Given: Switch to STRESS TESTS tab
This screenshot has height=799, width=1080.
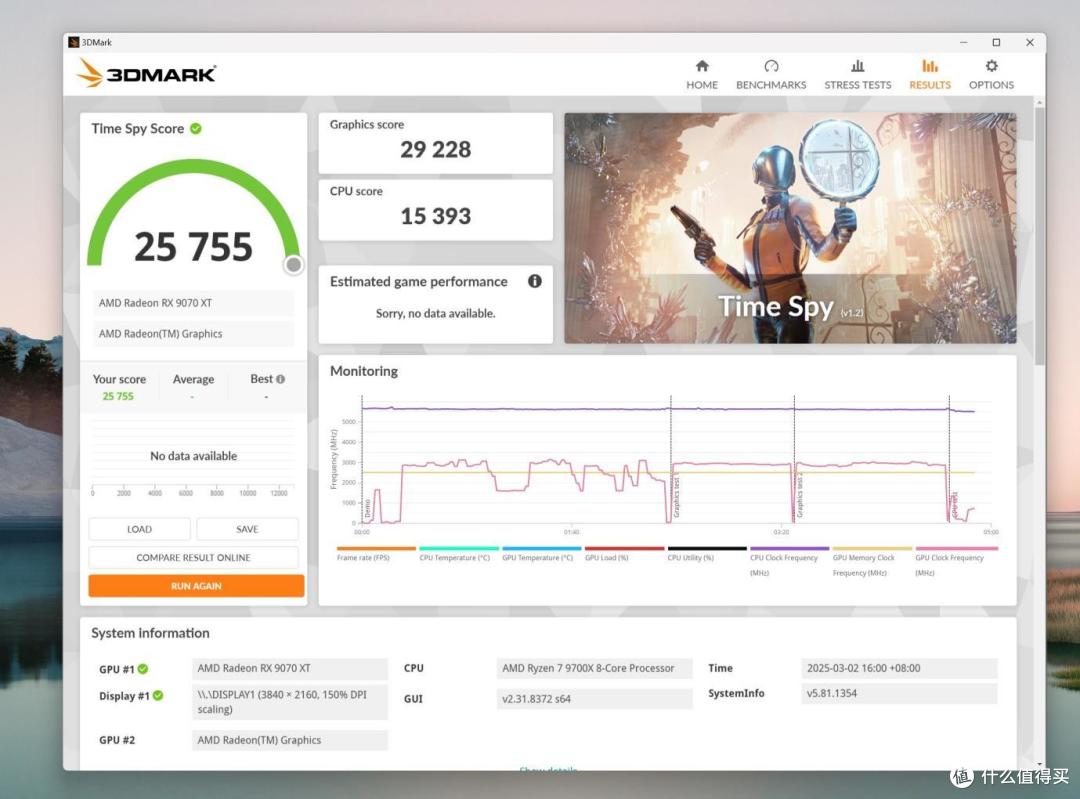Looking at the screenshot, I should click(x=858, y=74).
